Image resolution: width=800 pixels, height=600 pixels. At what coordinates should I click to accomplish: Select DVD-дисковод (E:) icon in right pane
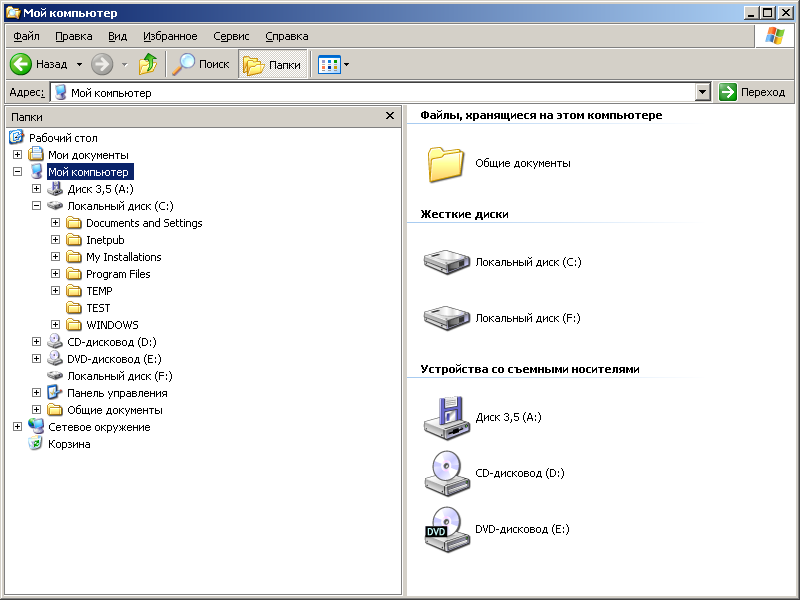[x=446, y=530]
